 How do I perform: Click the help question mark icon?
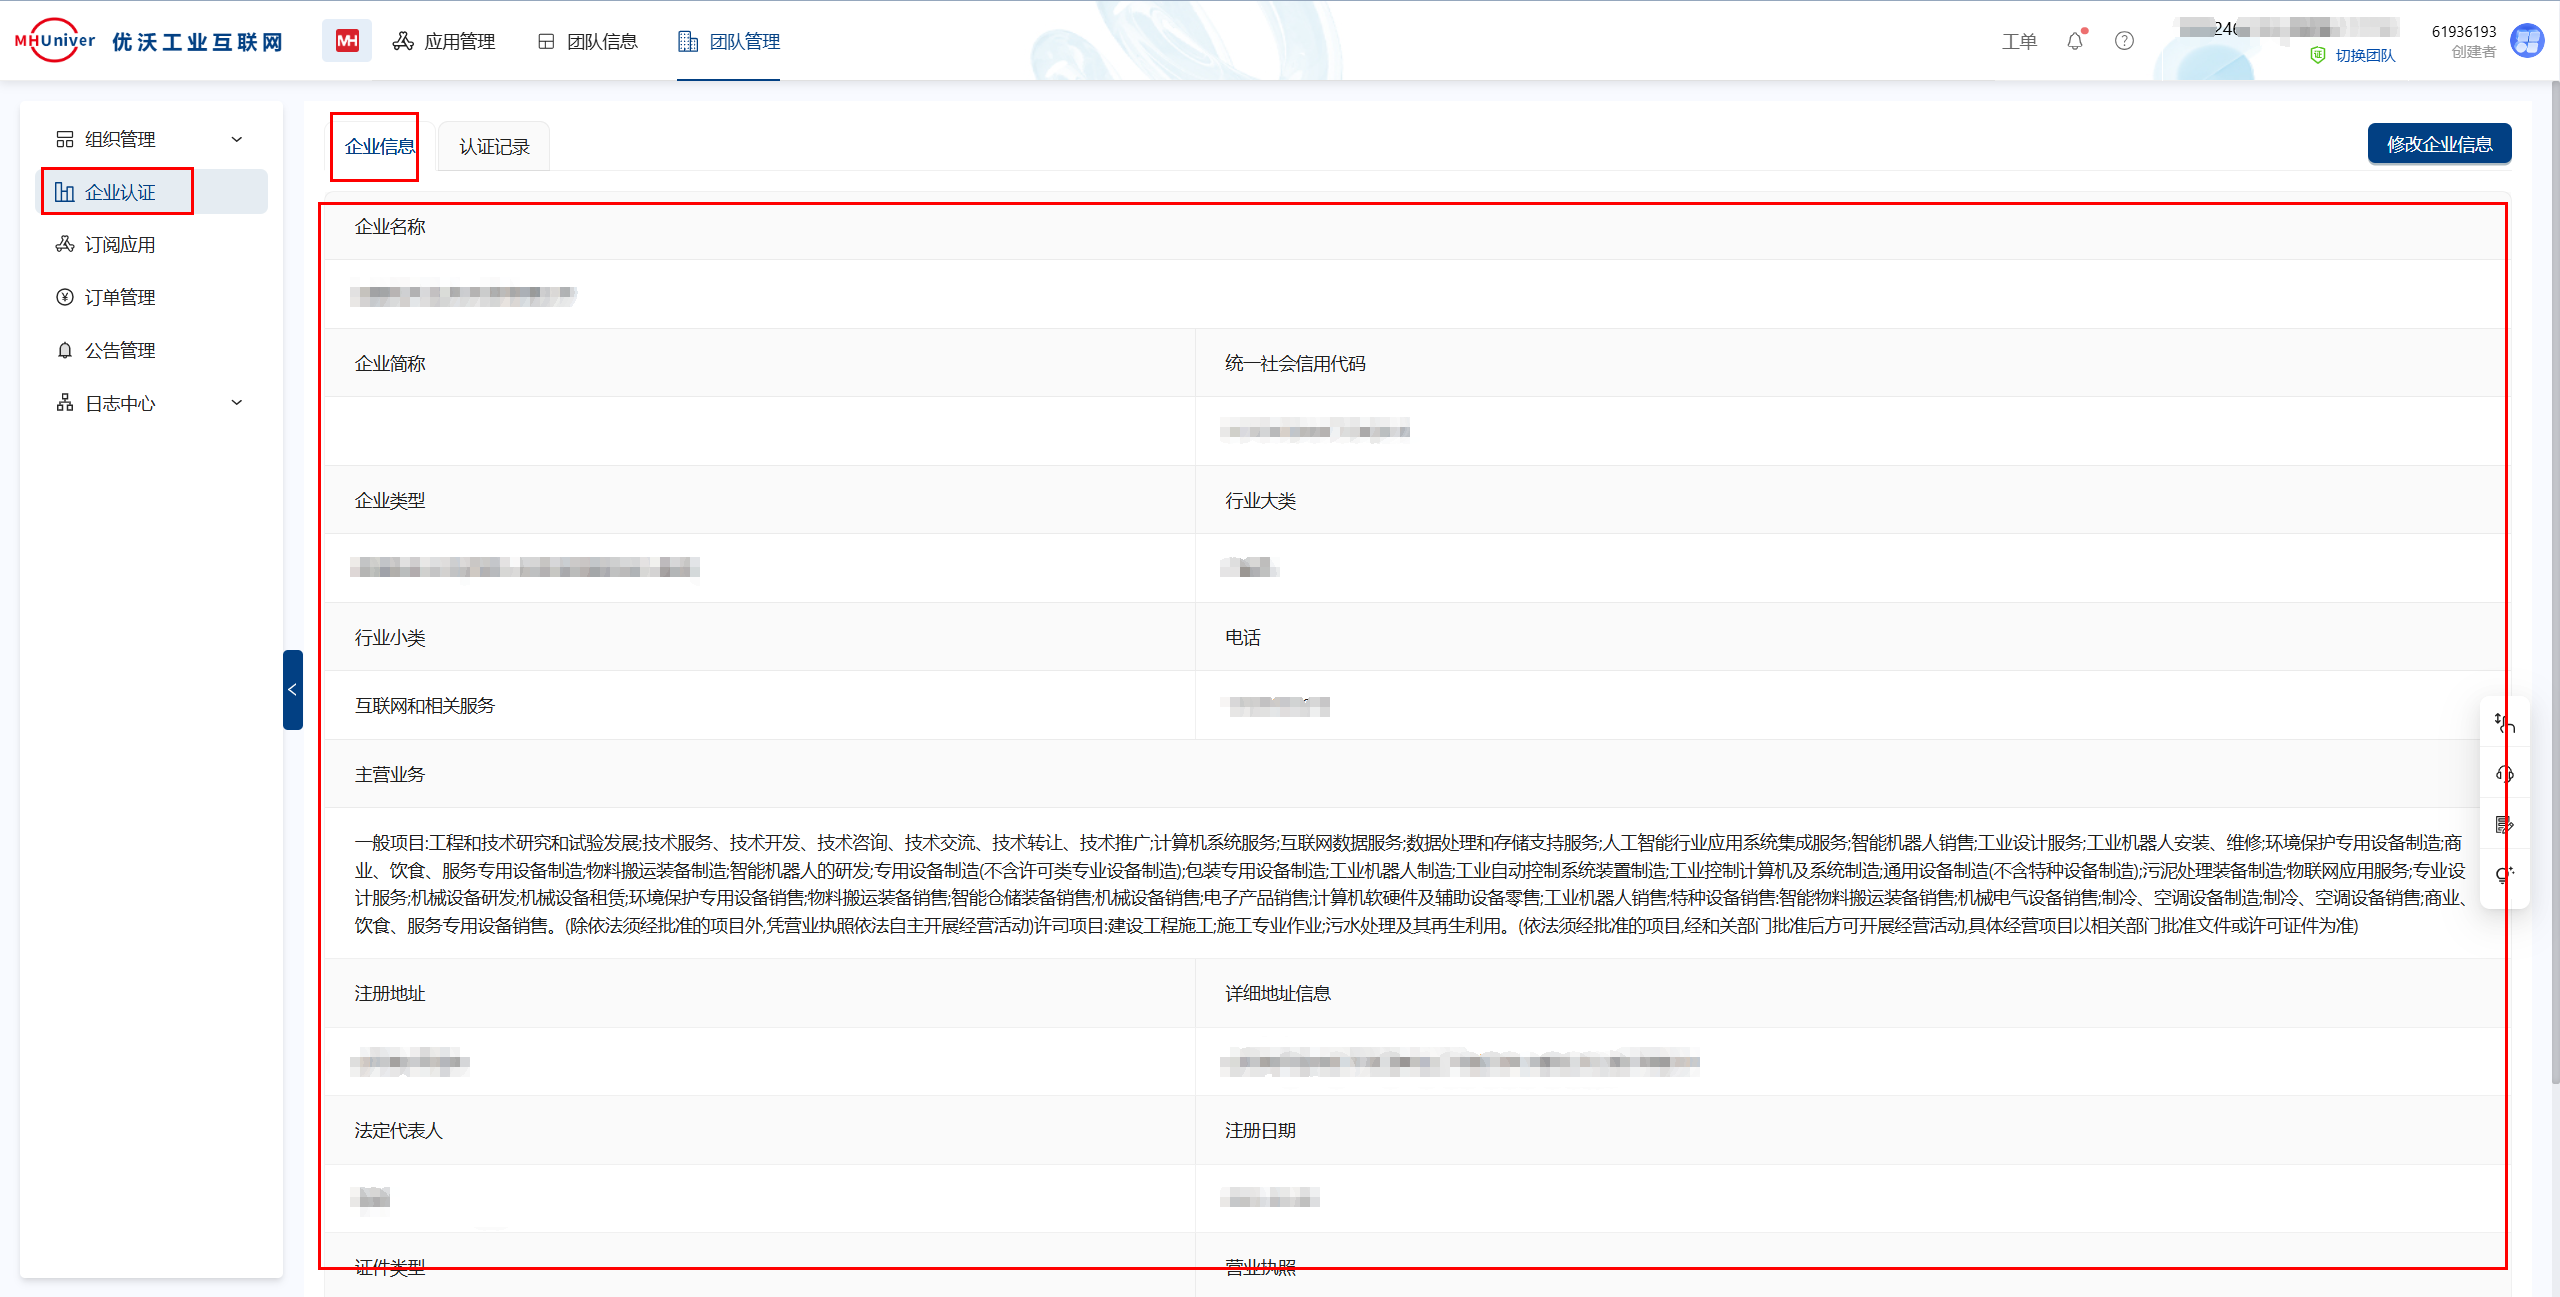click(x=2124, y=41)
